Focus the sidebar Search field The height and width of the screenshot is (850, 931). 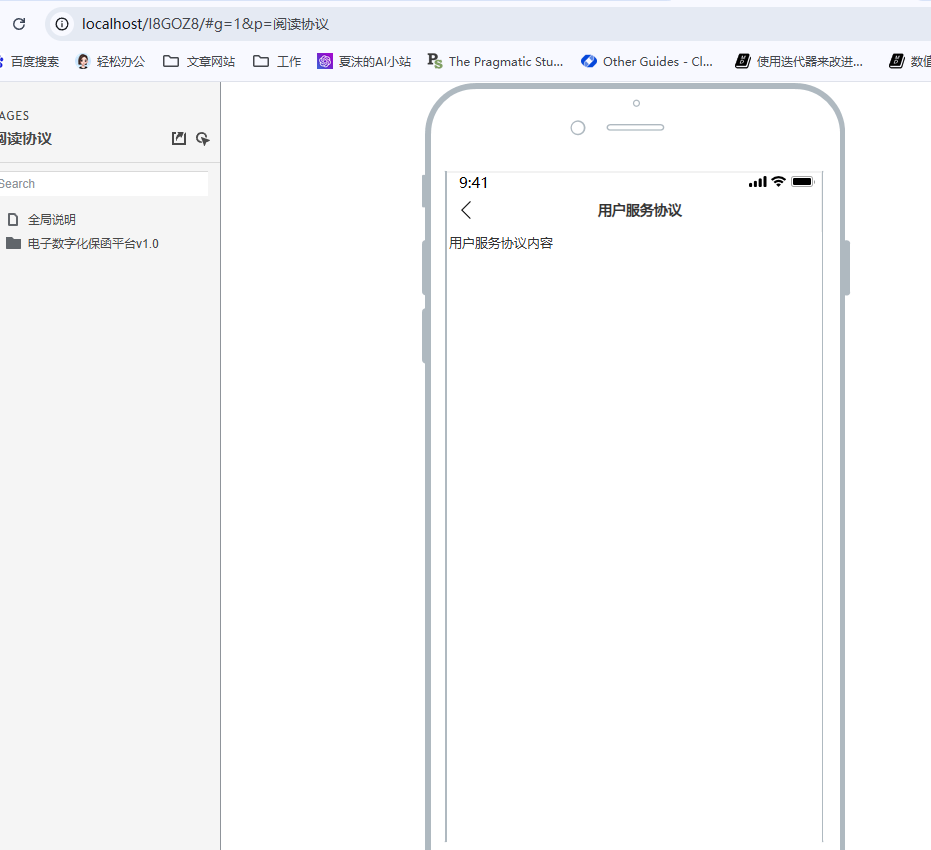(103, 183)
